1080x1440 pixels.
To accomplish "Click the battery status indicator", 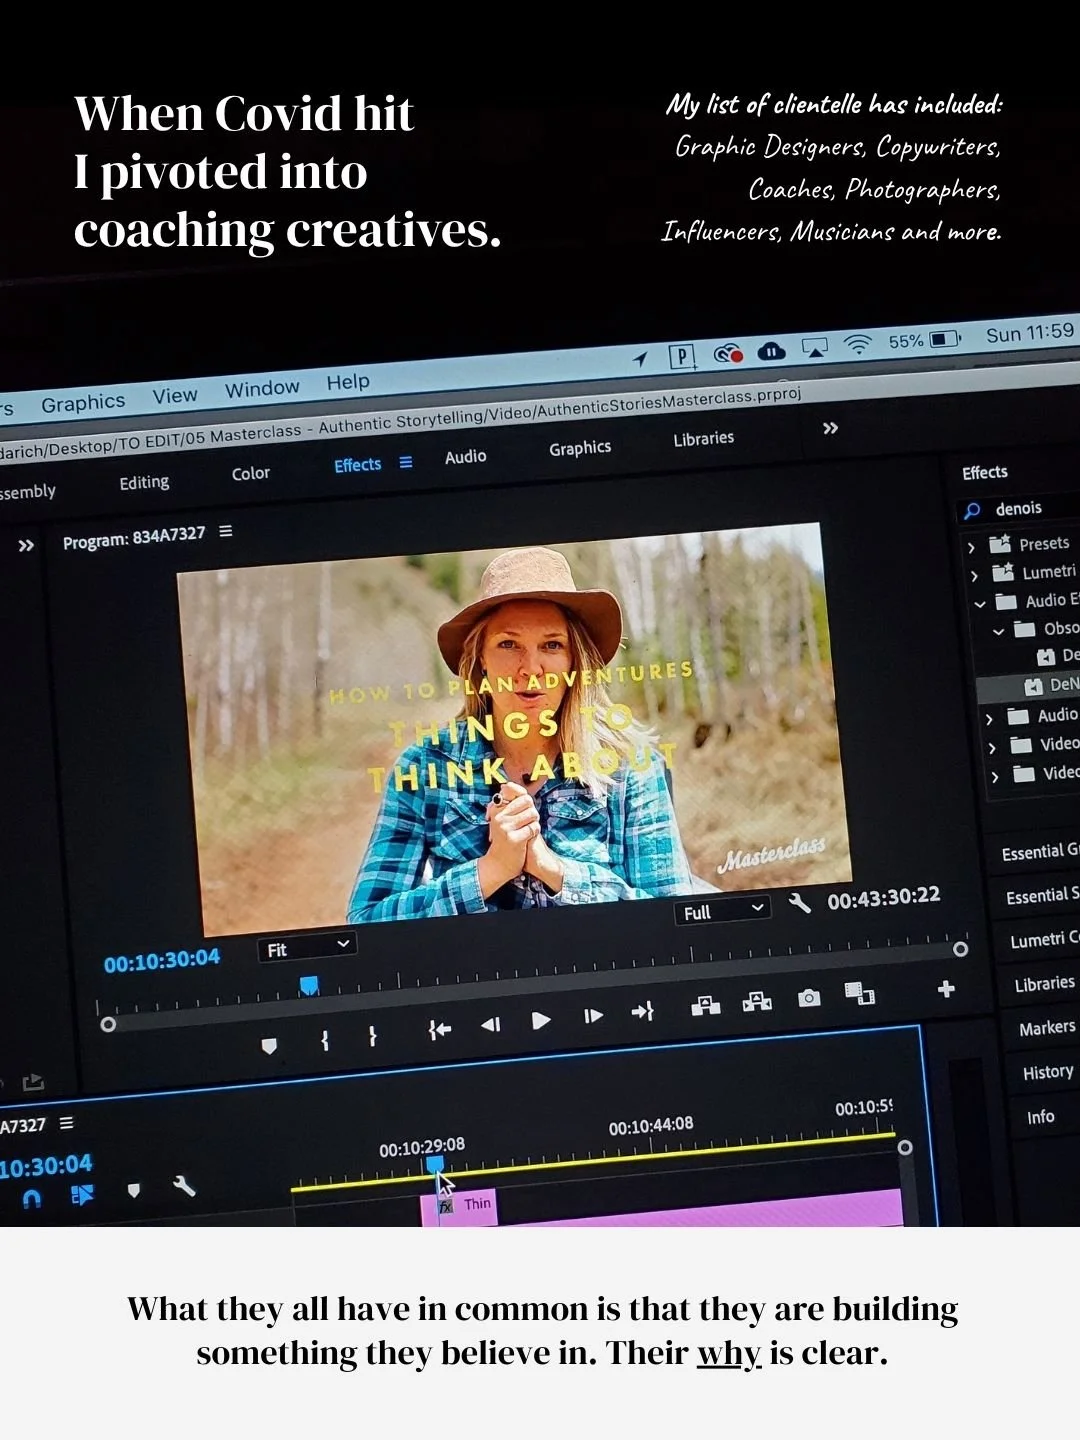I will (925, 341).
